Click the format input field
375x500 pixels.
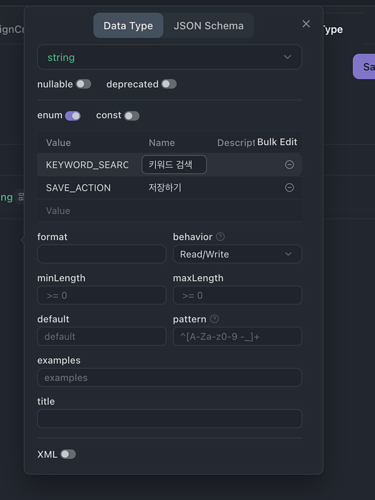102,254
